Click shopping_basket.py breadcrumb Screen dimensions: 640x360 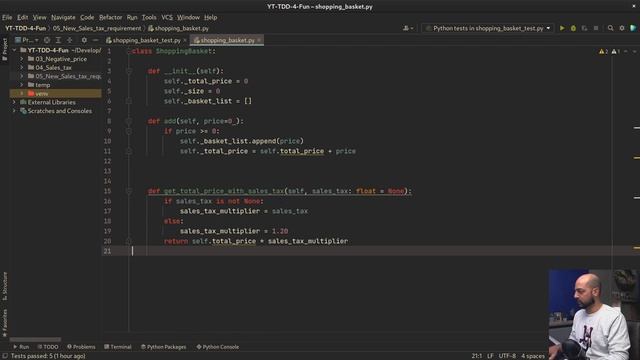point(178,28)
